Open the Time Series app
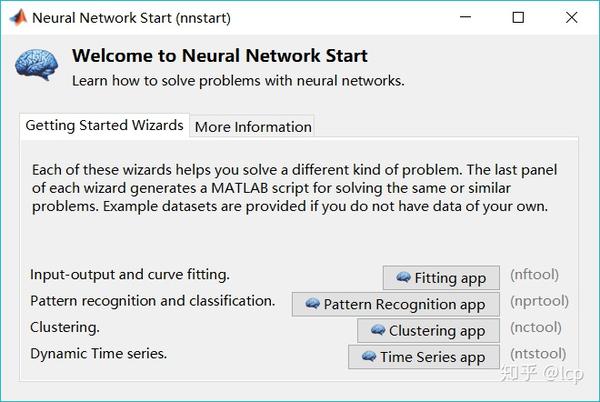 click(424, 357)
